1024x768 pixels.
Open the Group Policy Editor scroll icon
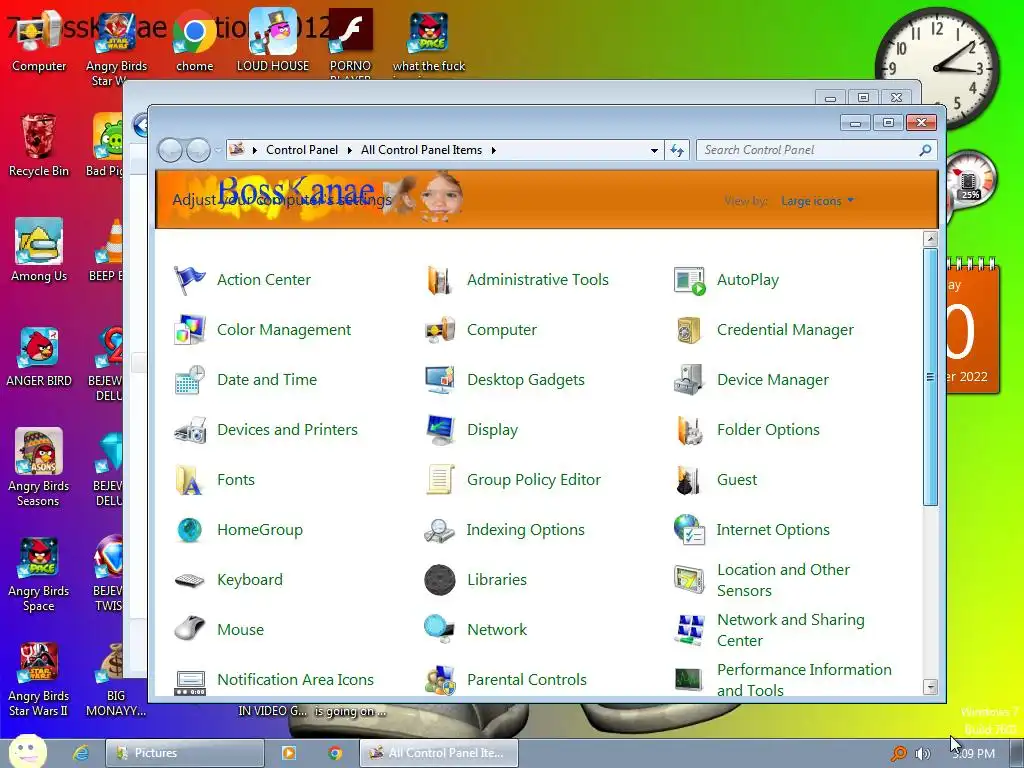pyautogui.click(x=440, y=480)
